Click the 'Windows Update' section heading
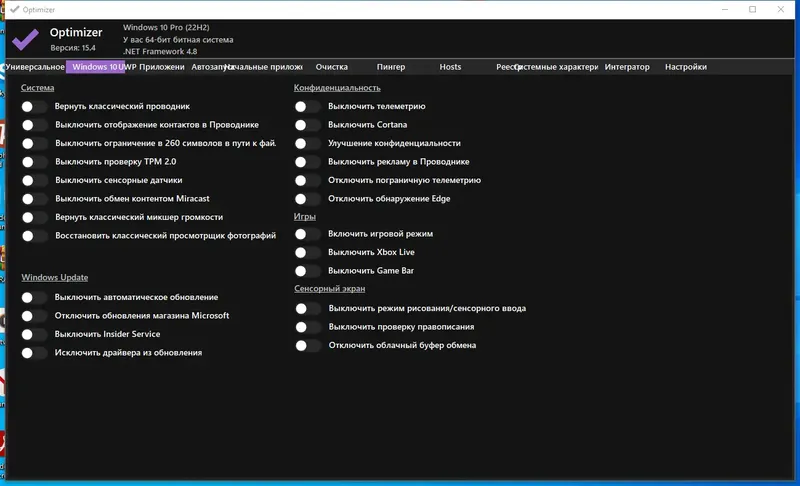This screenshot has width=800, height=486. tap(55, 277)
